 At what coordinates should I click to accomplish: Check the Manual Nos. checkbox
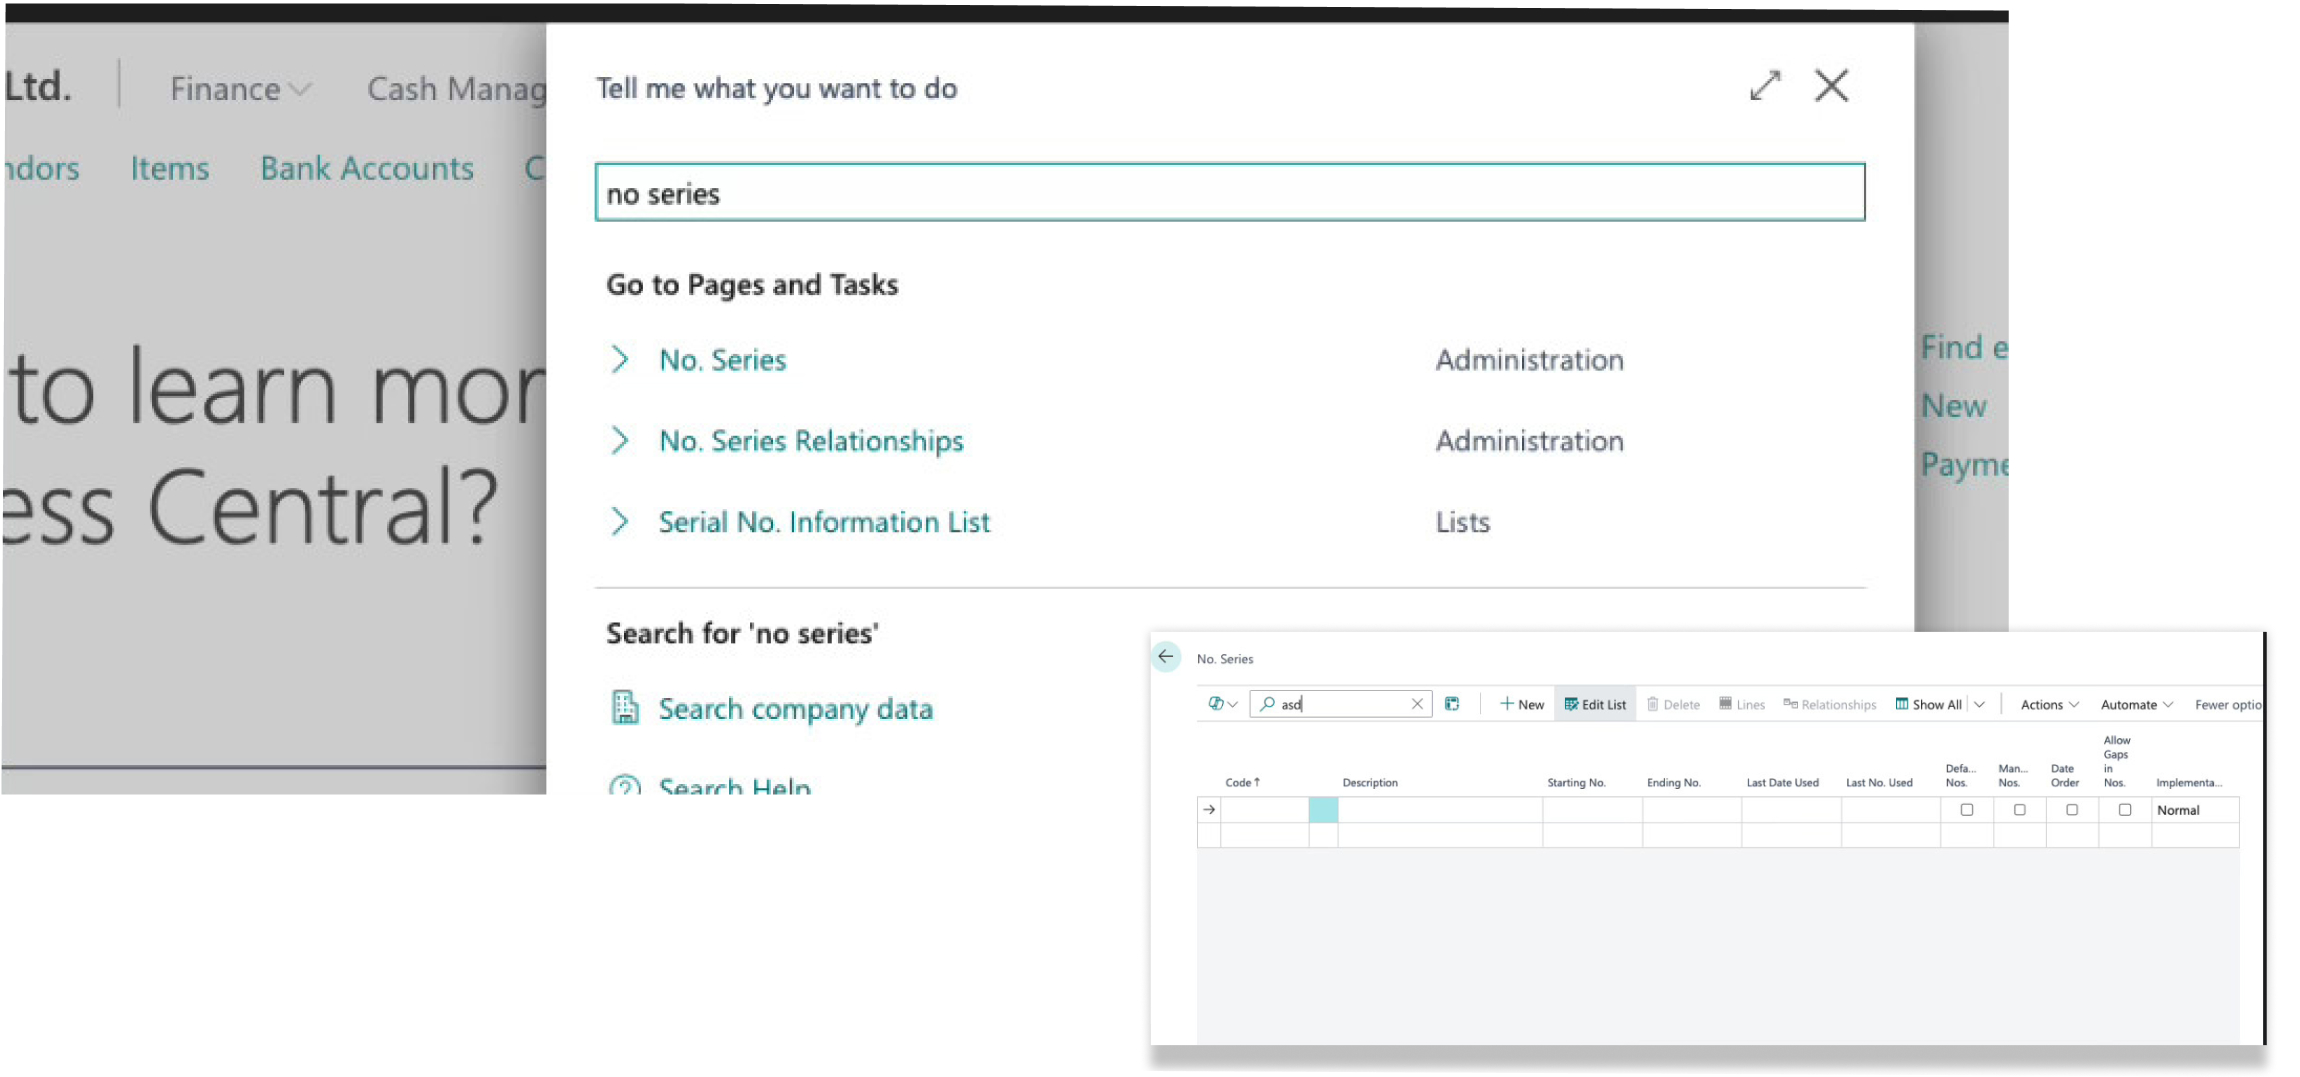[2019, 809]
